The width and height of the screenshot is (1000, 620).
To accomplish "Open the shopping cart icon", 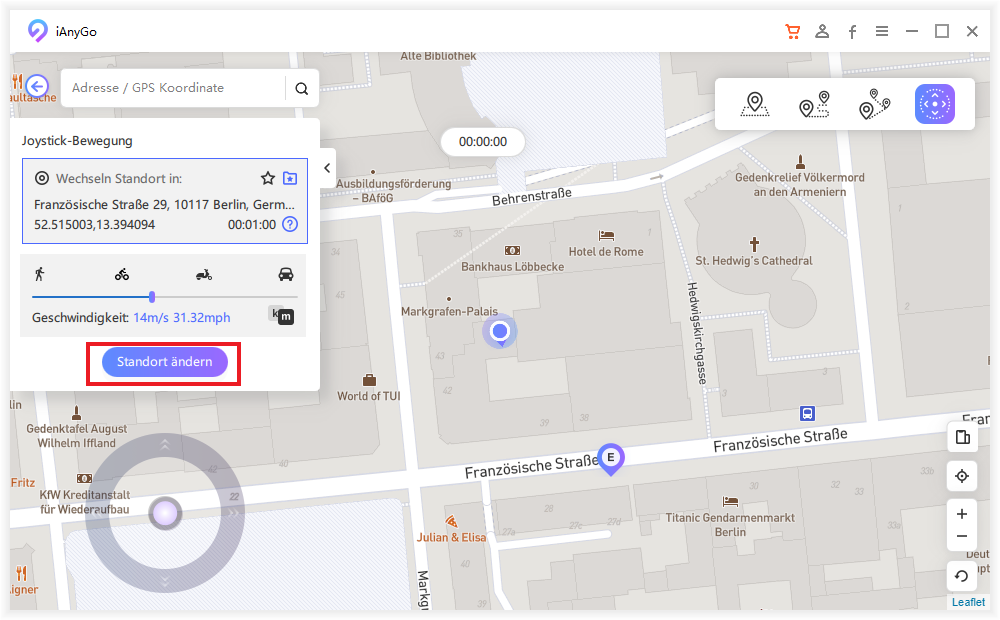I will point(793,31).
